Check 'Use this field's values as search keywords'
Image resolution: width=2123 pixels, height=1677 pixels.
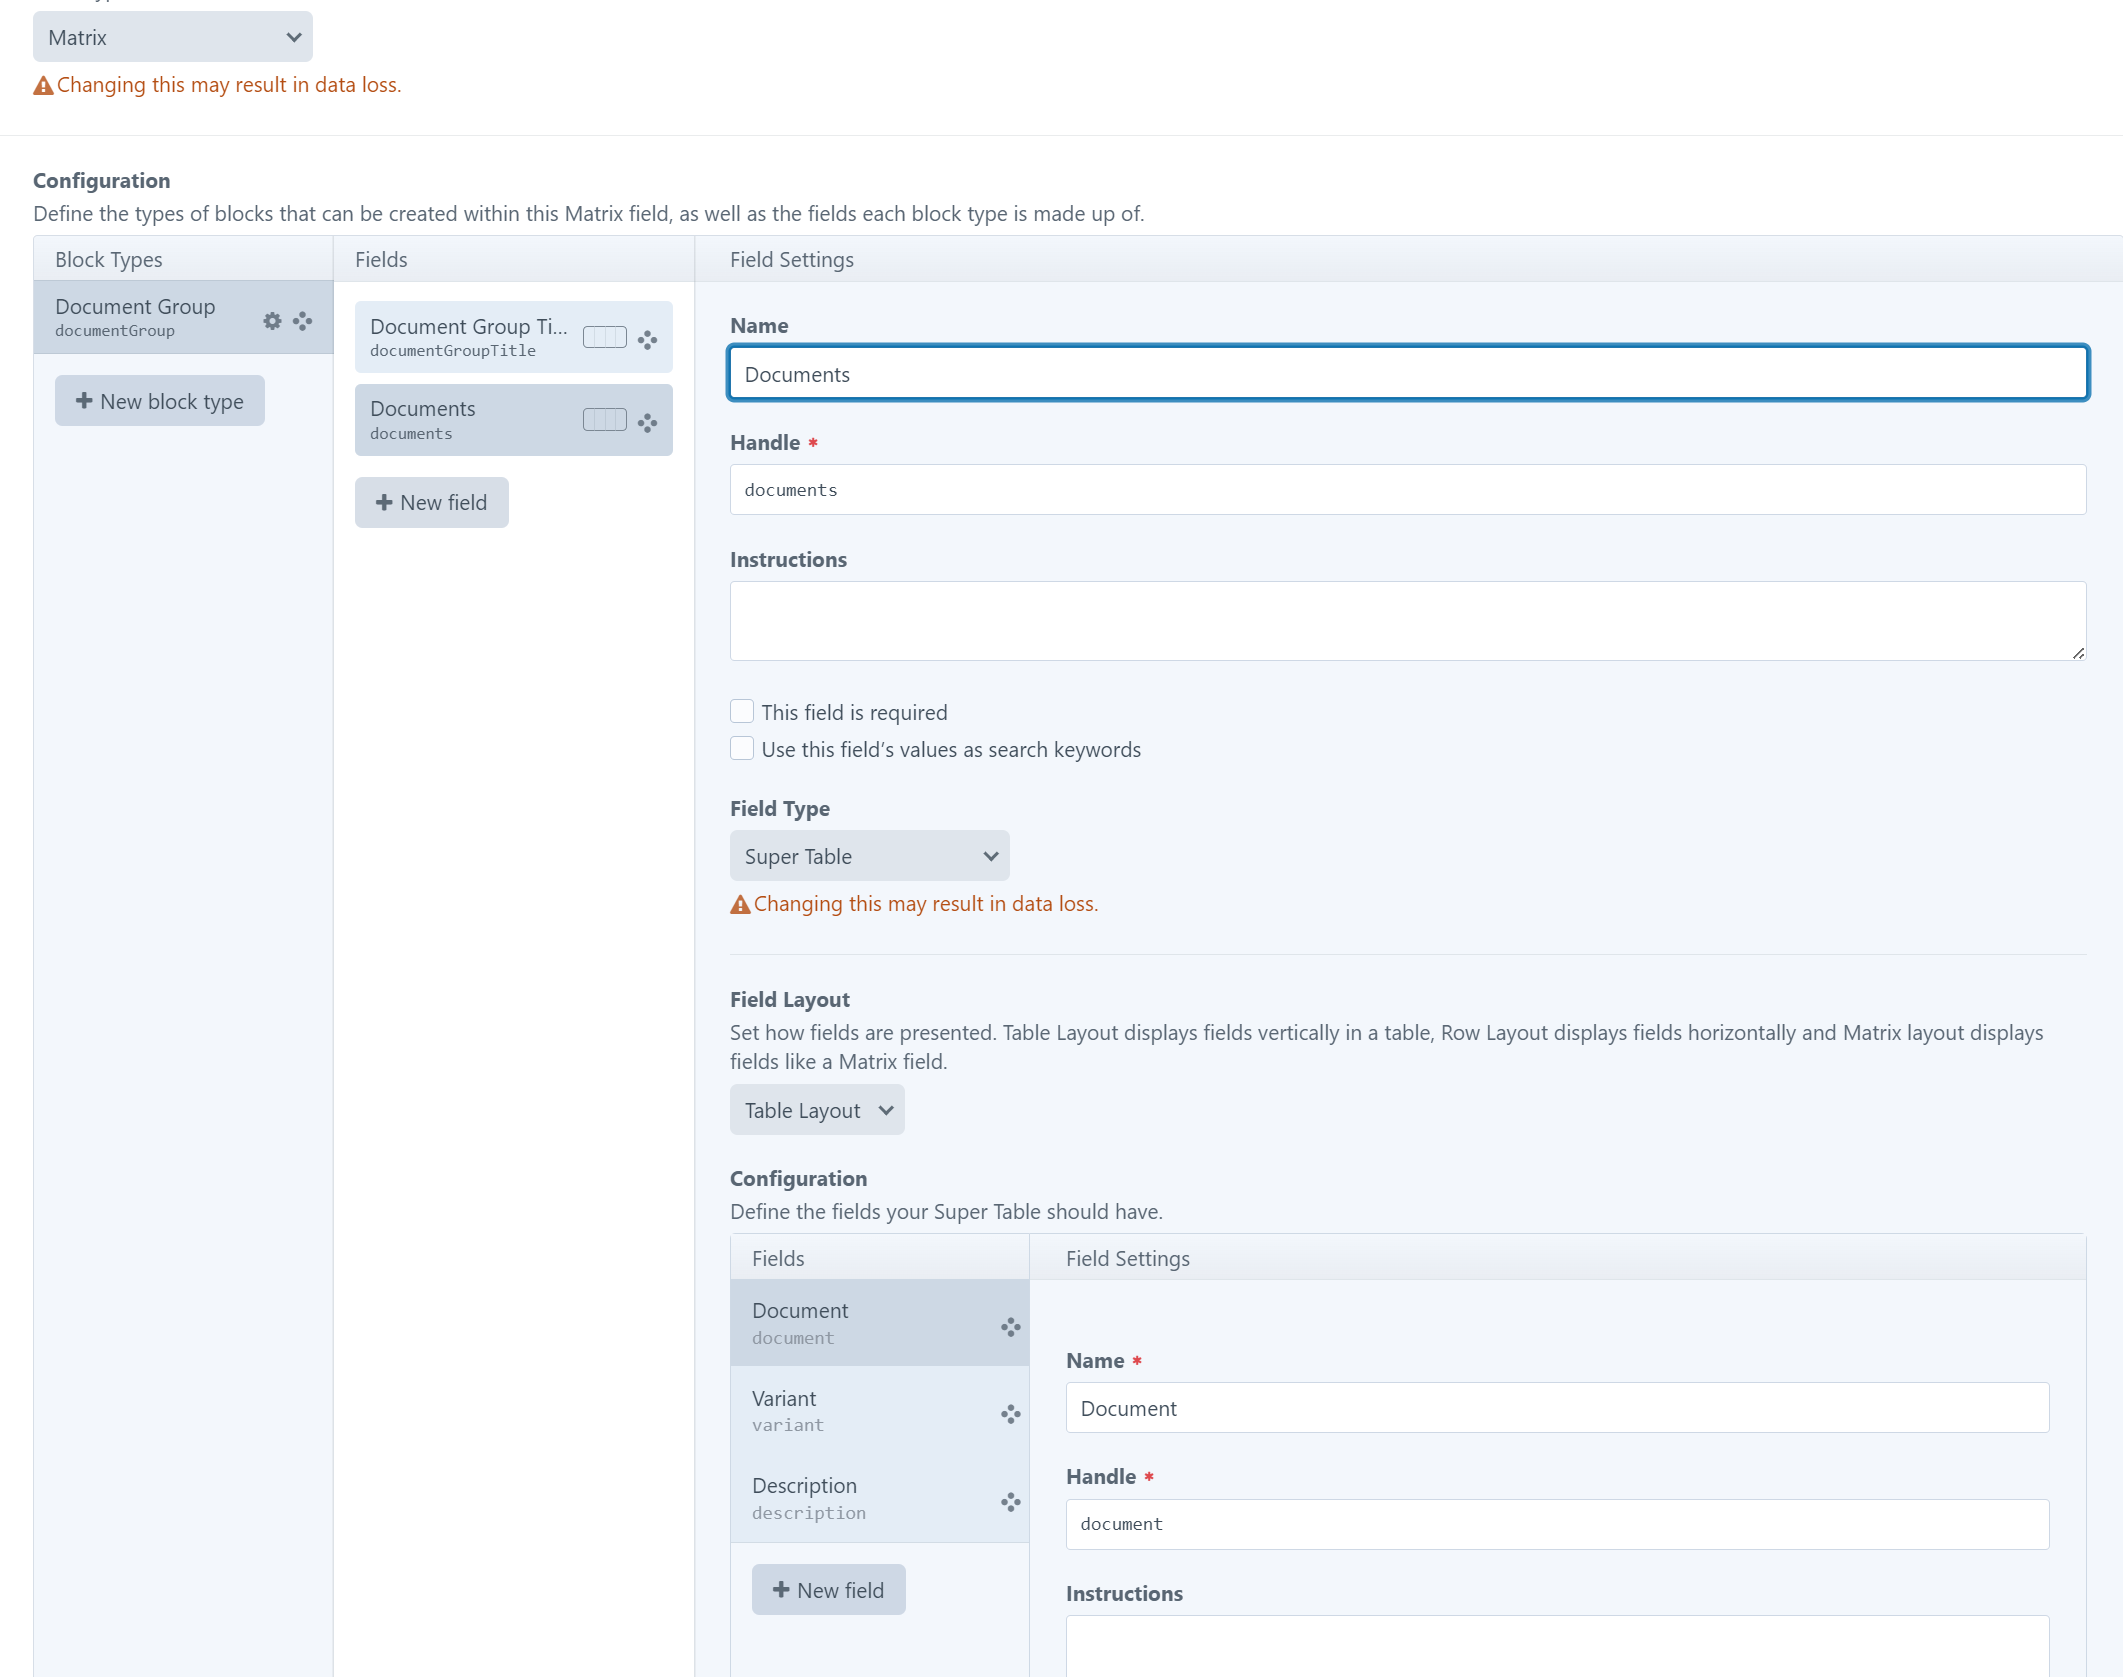tap(742, 748)
